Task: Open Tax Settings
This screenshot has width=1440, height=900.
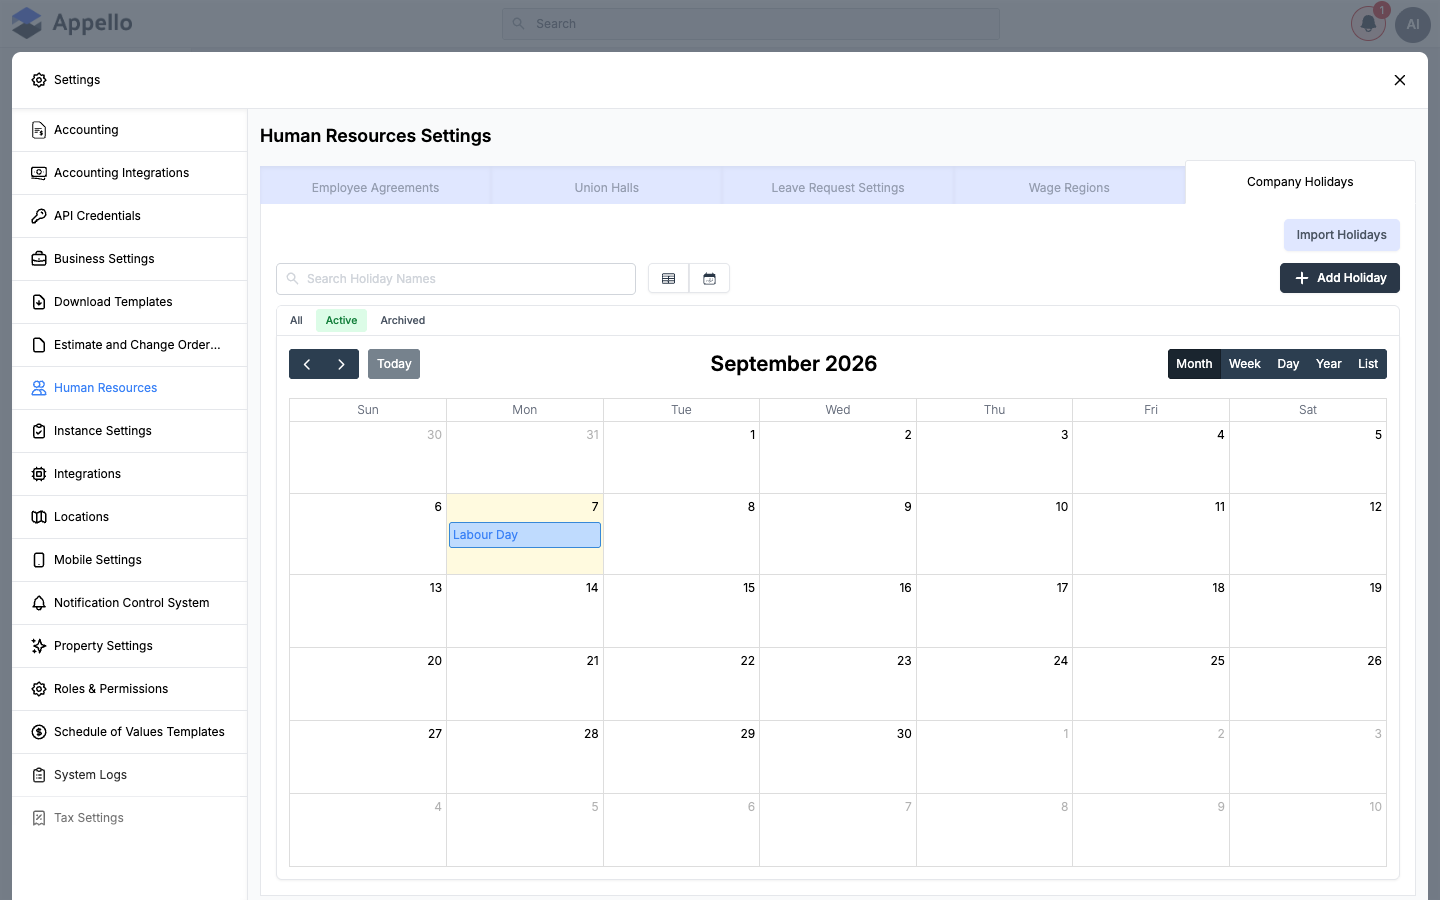Action: pyautogui.click(x=129, y=818)
